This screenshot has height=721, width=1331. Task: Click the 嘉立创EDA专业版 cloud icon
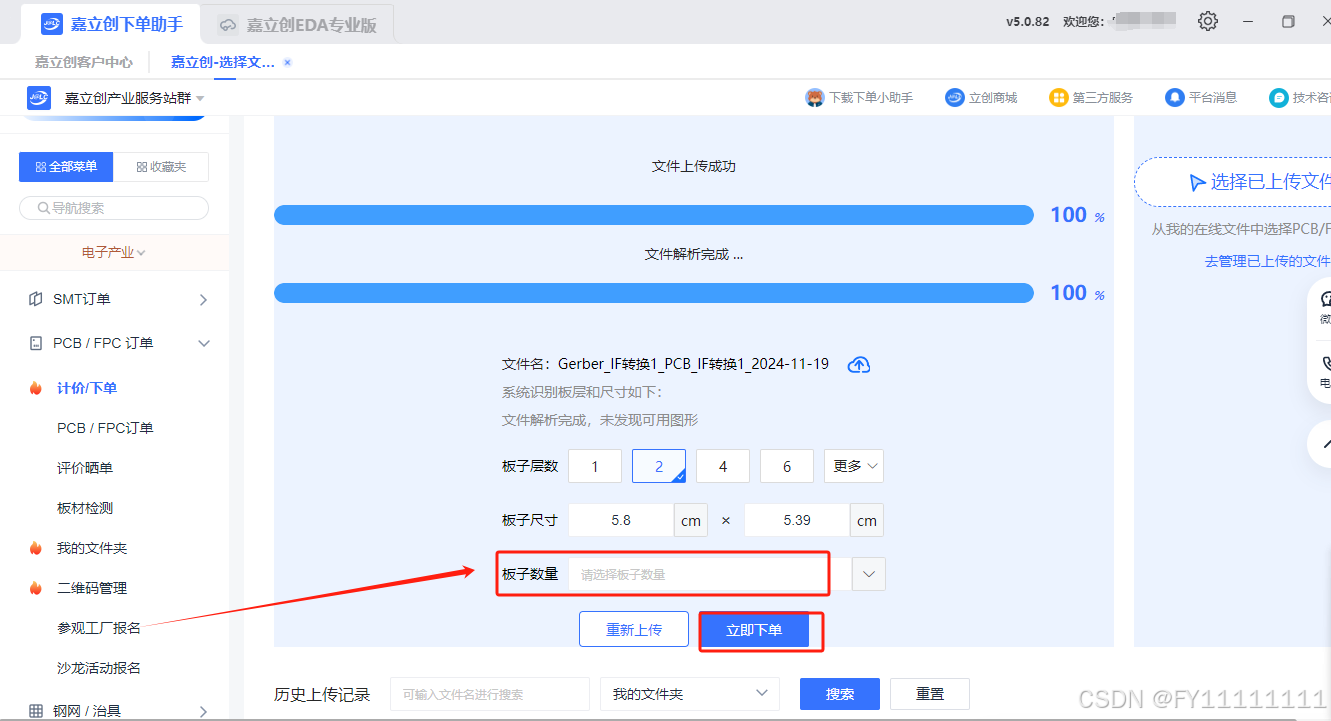[x=229, y=25]
